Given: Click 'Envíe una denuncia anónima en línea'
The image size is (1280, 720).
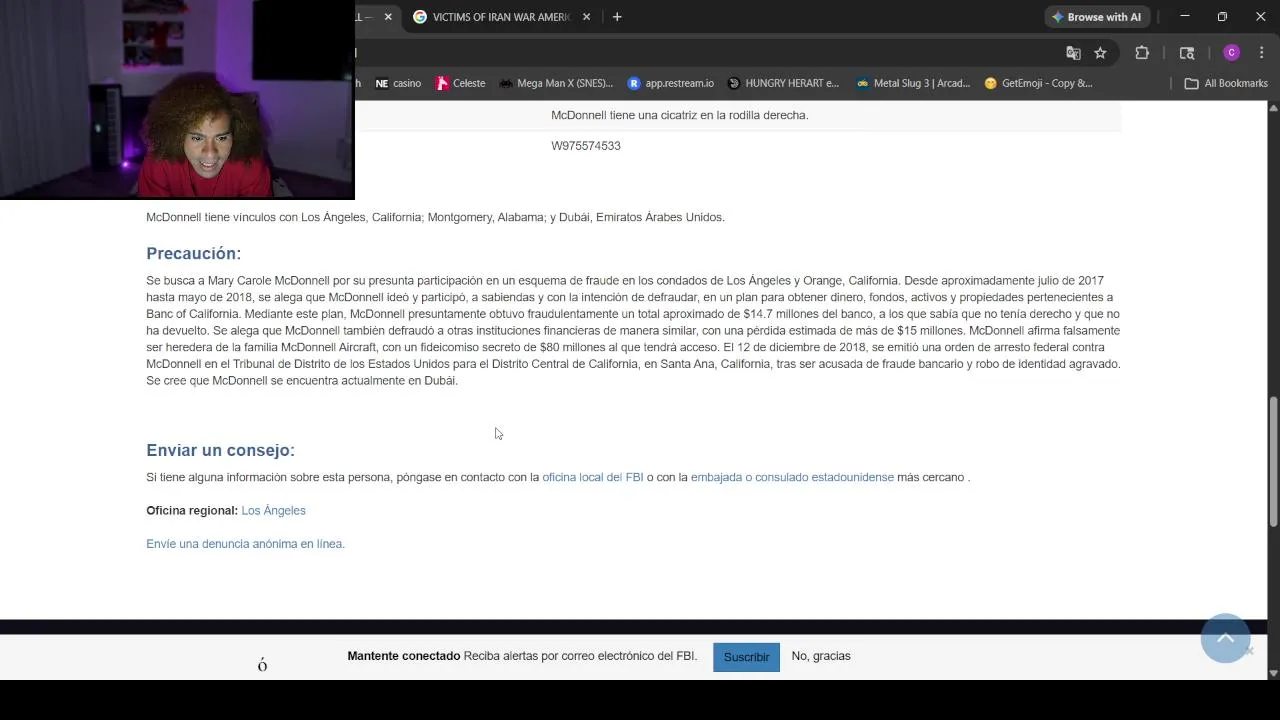Looking at the screenshot, I should pyautogui.click(x=245, y=544).
